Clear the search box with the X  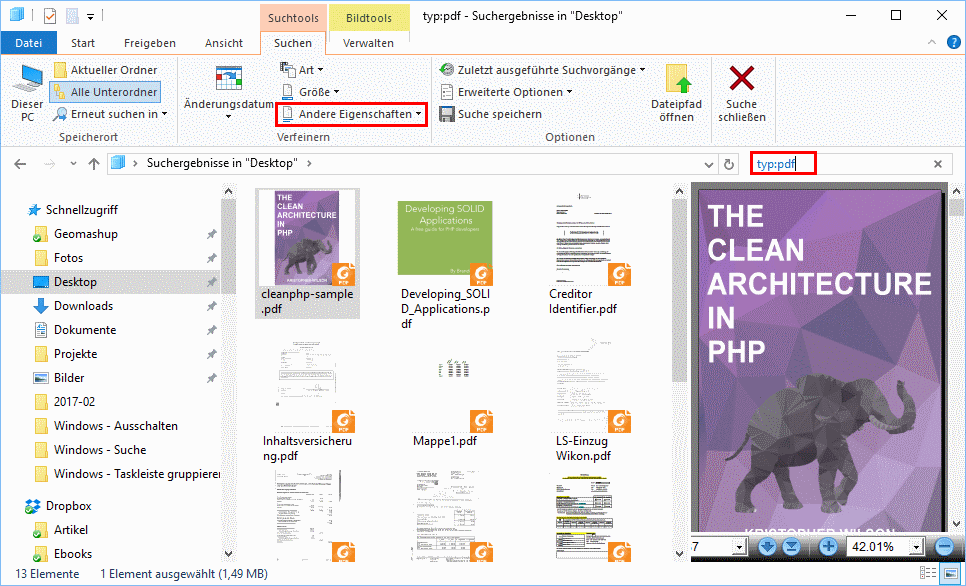click(938, 164)
